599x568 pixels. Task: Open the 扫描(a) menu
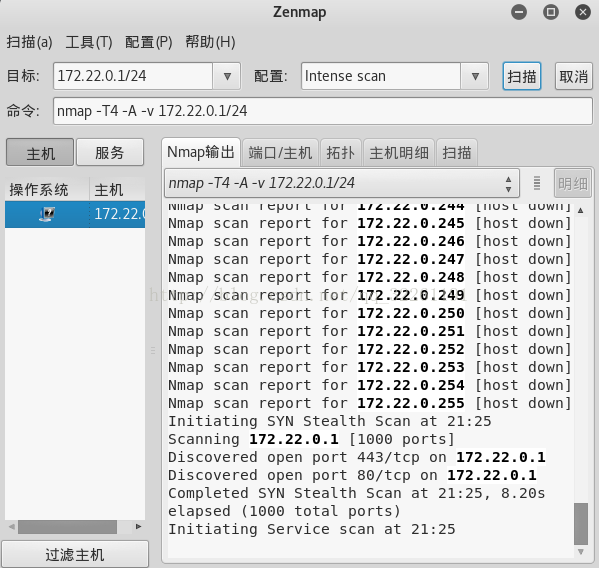29,42
